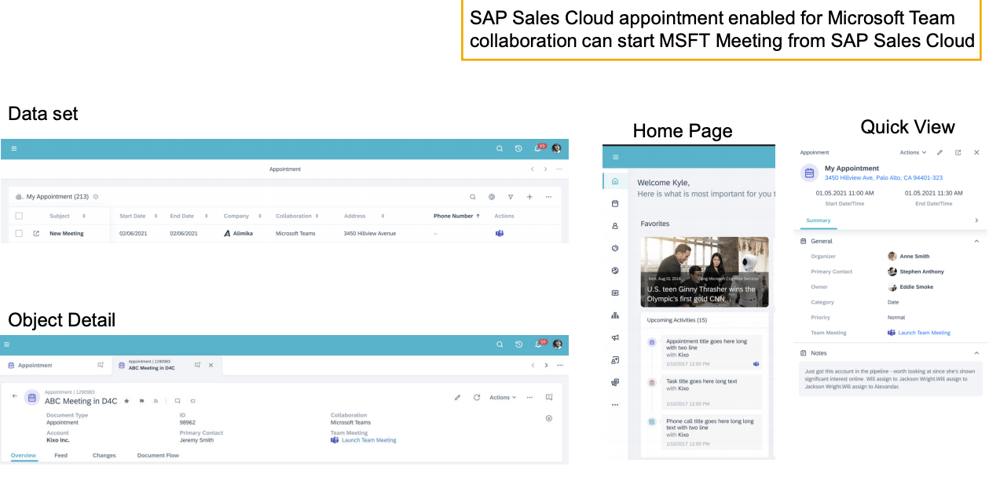This screenshot has height=481, width=1000.
Task: Click the Home icon in the Home Page sidebar
Action: point(615,181)
